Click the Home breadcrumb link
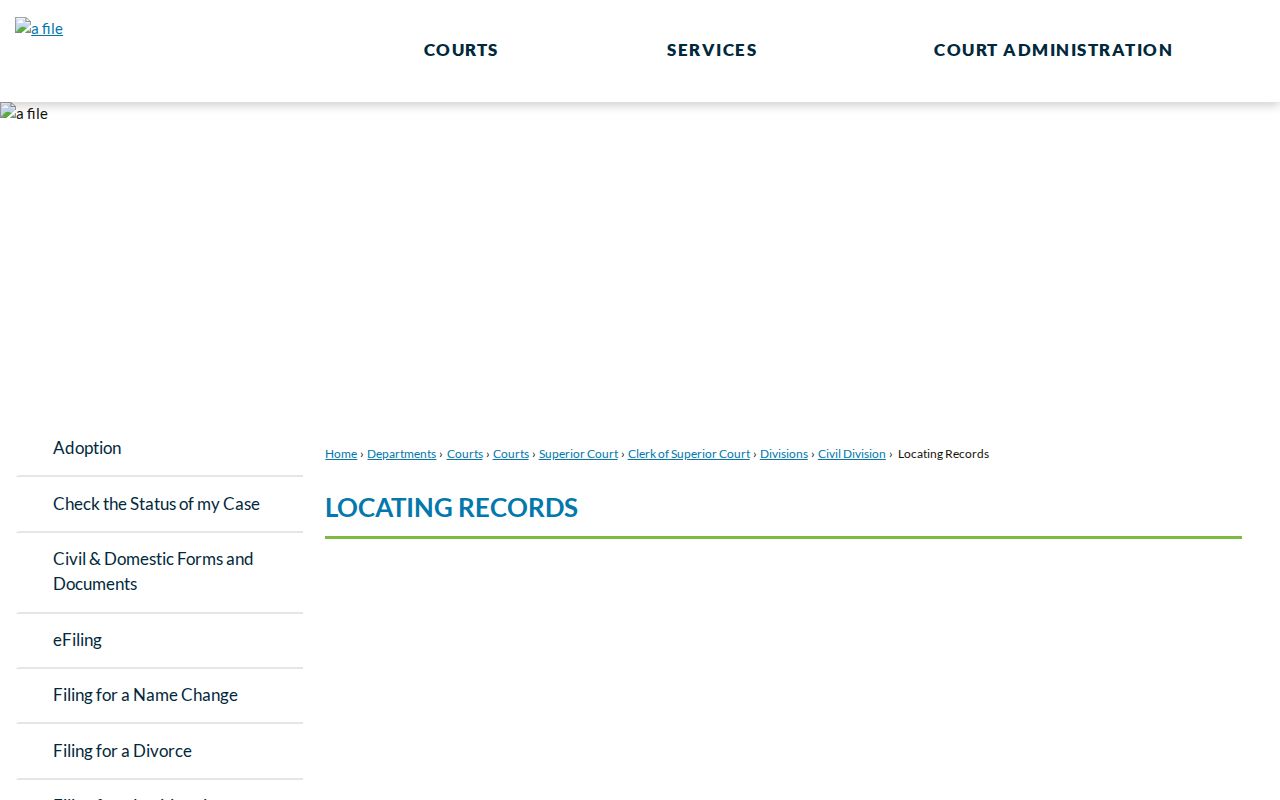The height and width of the screenshot is (800, 1280). point(341,454)
